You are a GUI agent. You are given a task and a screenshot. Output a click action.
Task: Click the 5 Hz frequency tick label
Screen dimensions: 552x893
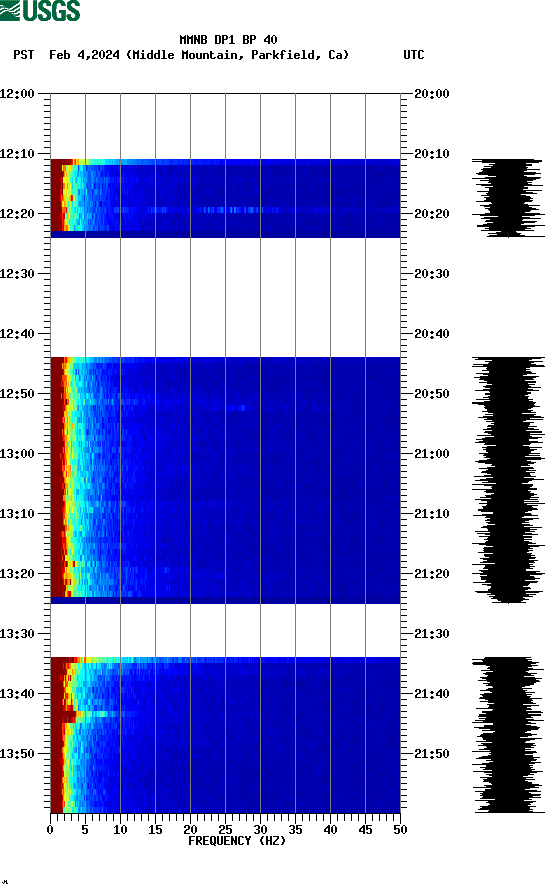pyautogui.click(x=85, y=830)
